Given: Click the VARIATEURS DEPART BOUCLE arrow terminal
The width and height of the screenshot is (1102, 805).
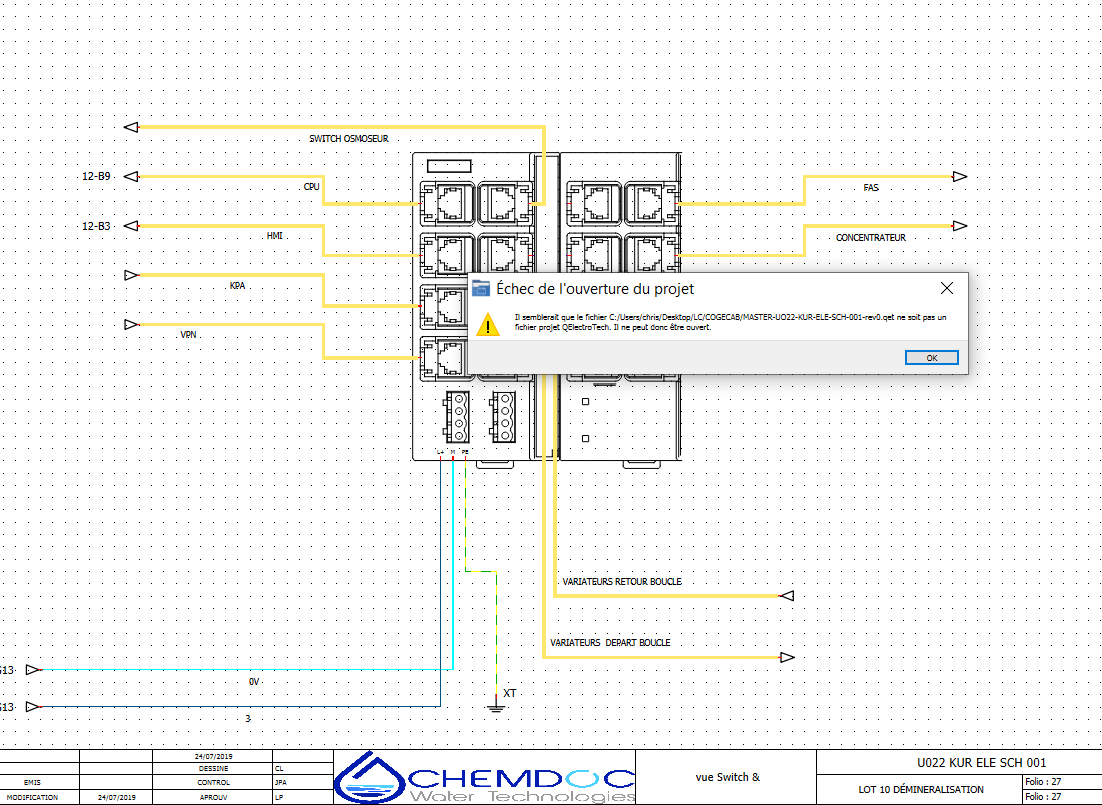Looking at the screenshot, I should tap(786, 657).
